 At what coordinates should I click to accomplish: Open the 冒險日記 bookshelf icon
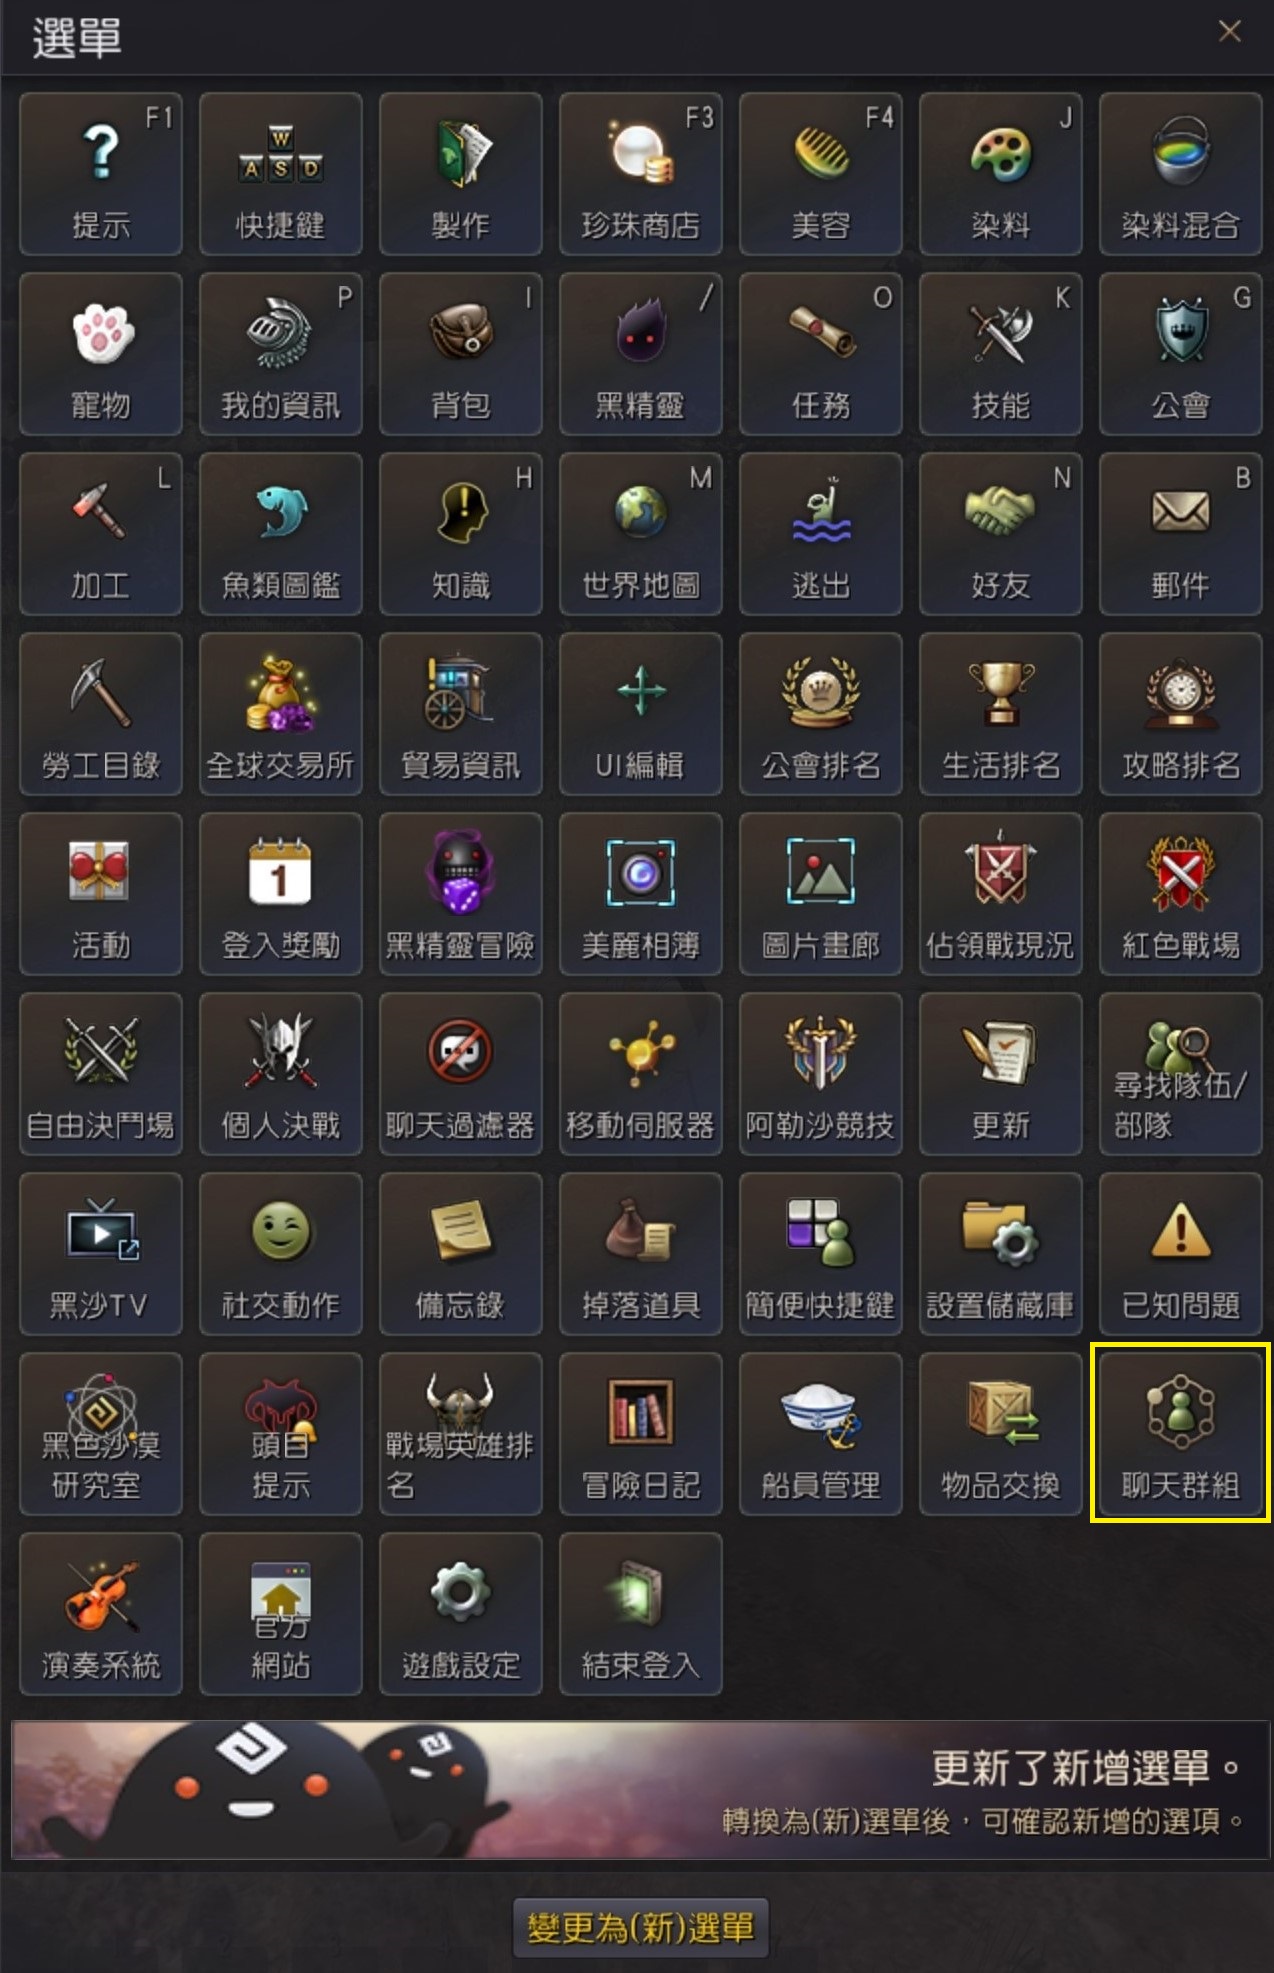point(640,1434)
